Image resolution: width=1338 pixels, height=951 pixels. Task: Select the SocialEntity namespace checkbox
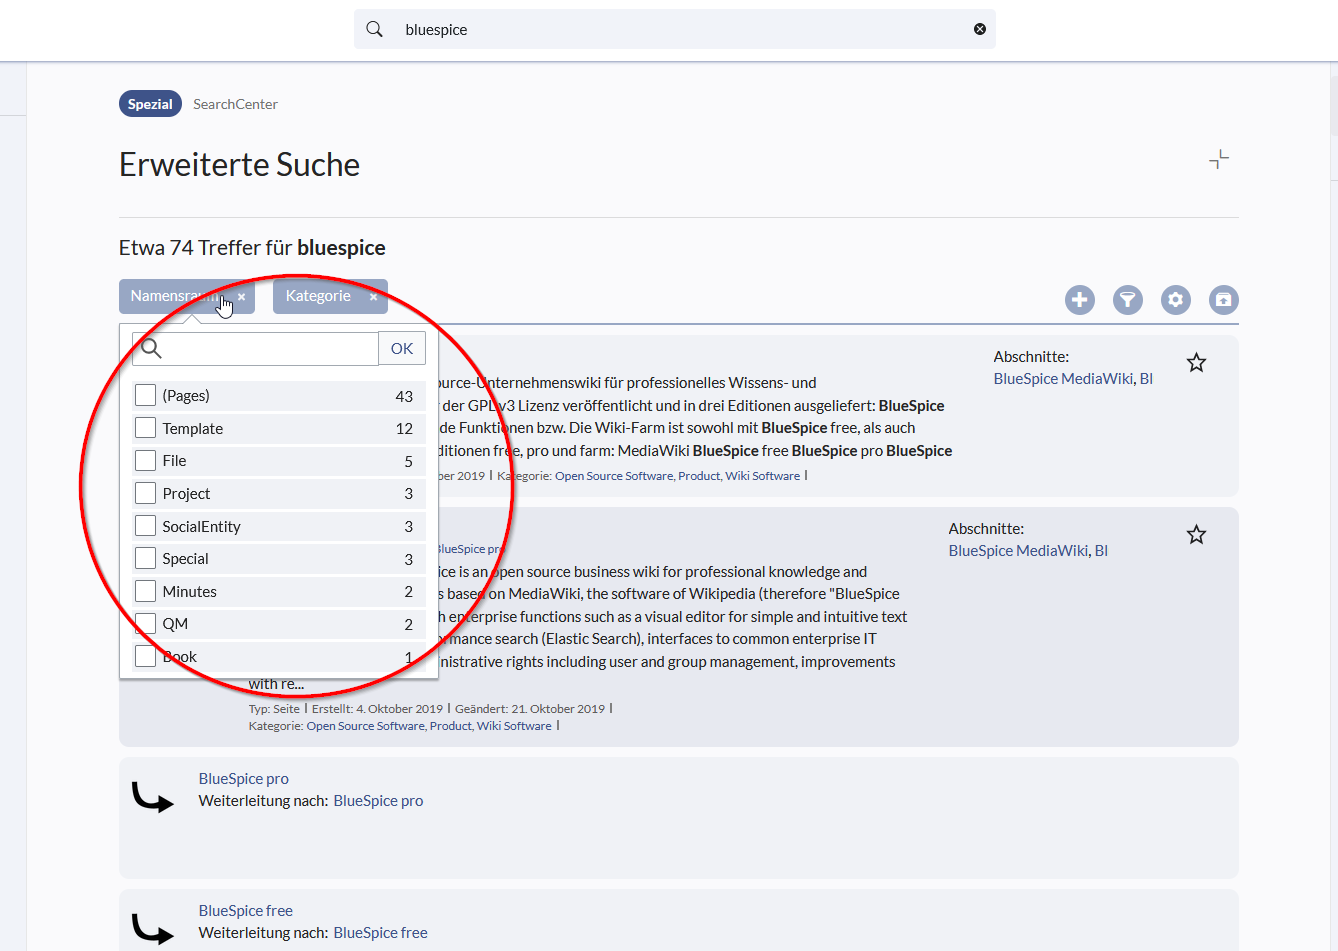[x=146, y=526]
